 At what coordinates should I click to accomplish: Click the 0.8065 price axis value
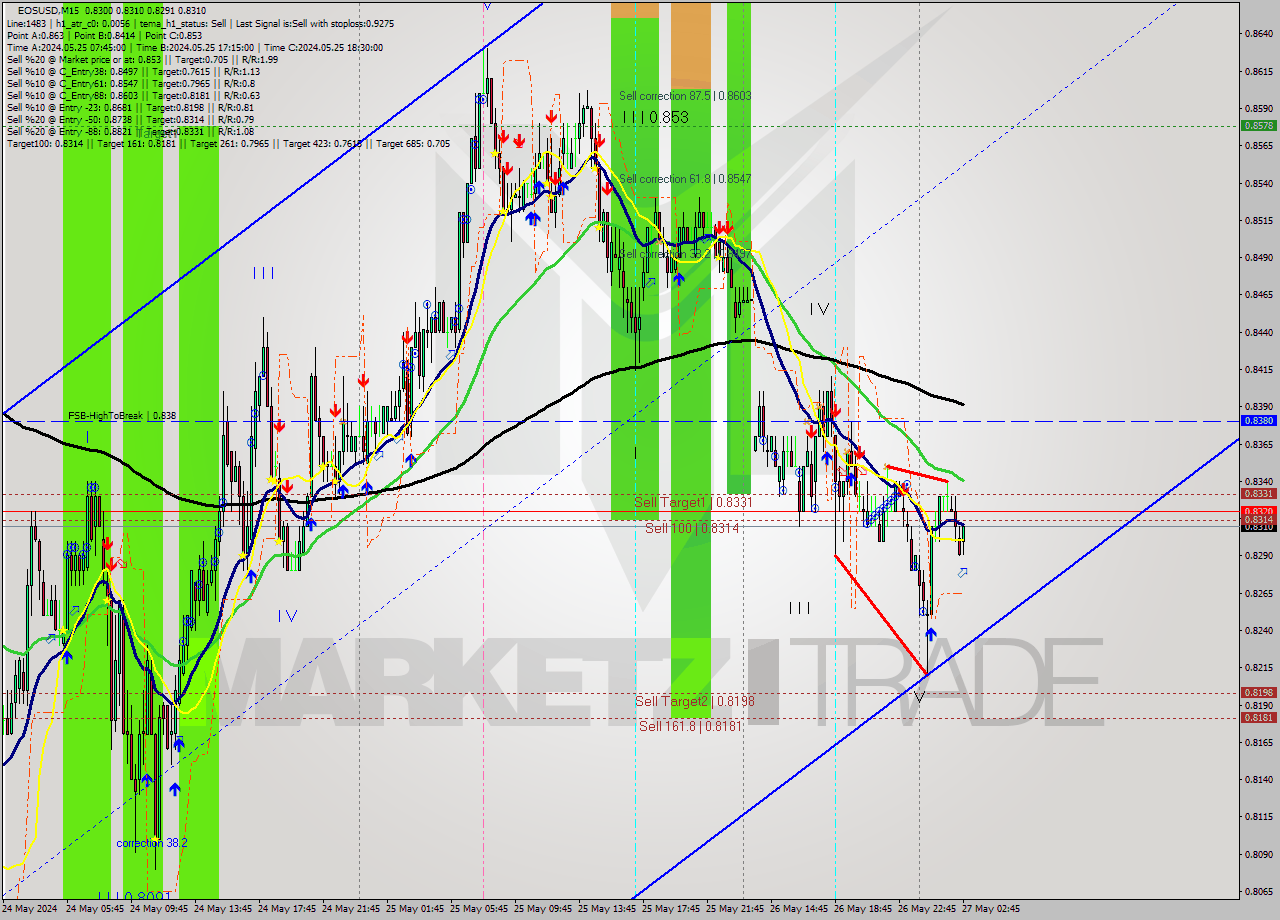[1258, 890]
